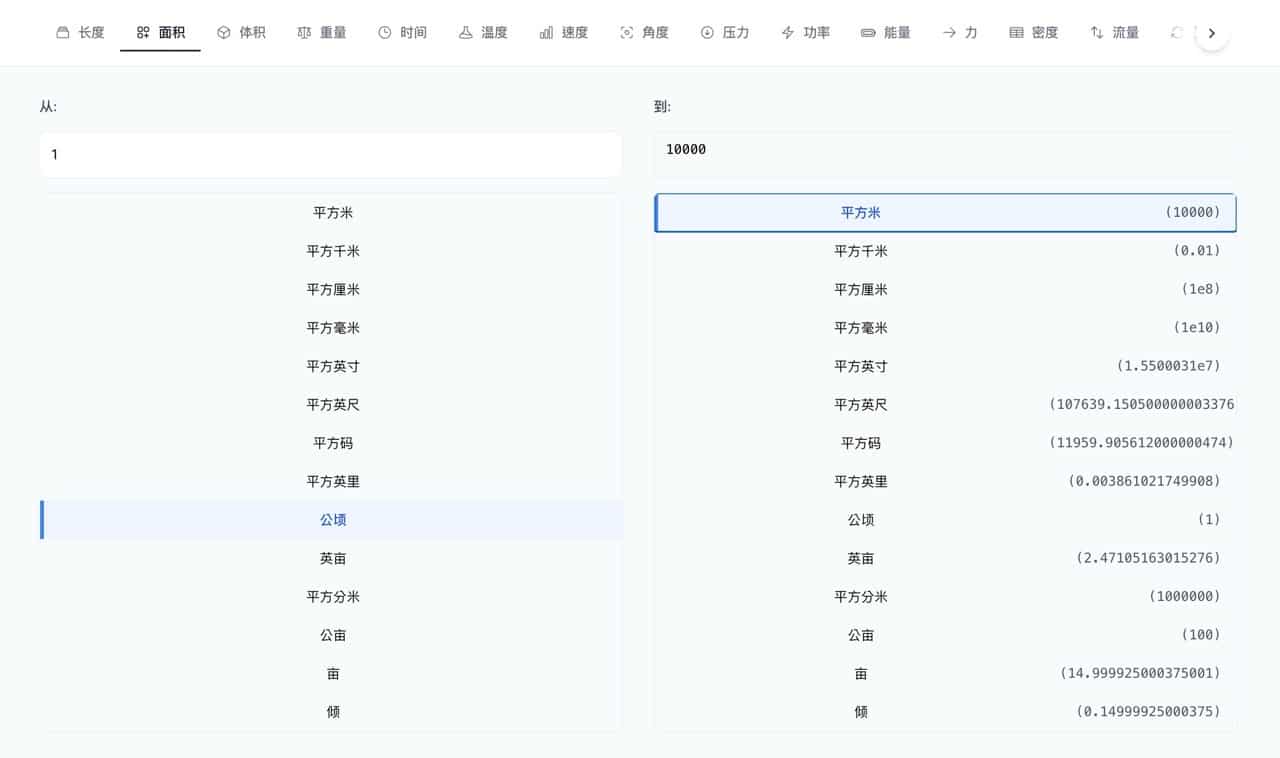Click highlighted 公顷 in the 从 list
This screenshot has width=1280, height=758.
tap(331, 520)
